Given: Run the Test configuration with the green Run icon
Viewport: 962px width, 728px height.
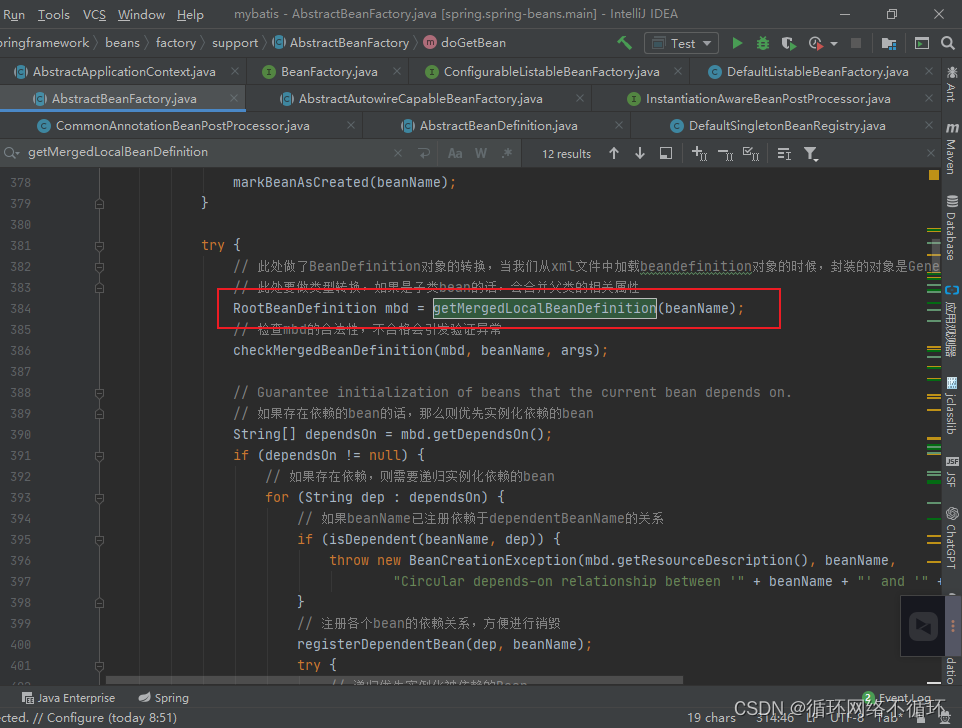Looking at the screenshot, I should coord(738,44).
